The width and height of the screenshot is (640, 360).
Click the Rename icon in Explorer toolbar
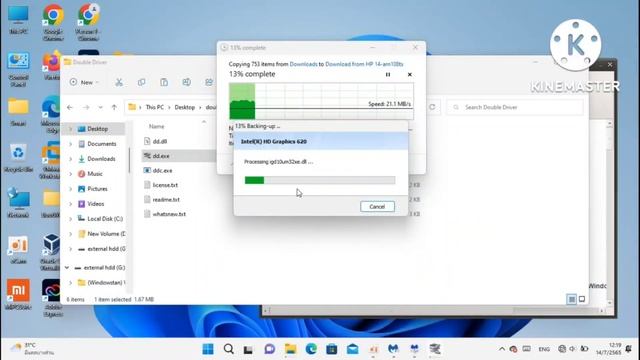[187, 82]
